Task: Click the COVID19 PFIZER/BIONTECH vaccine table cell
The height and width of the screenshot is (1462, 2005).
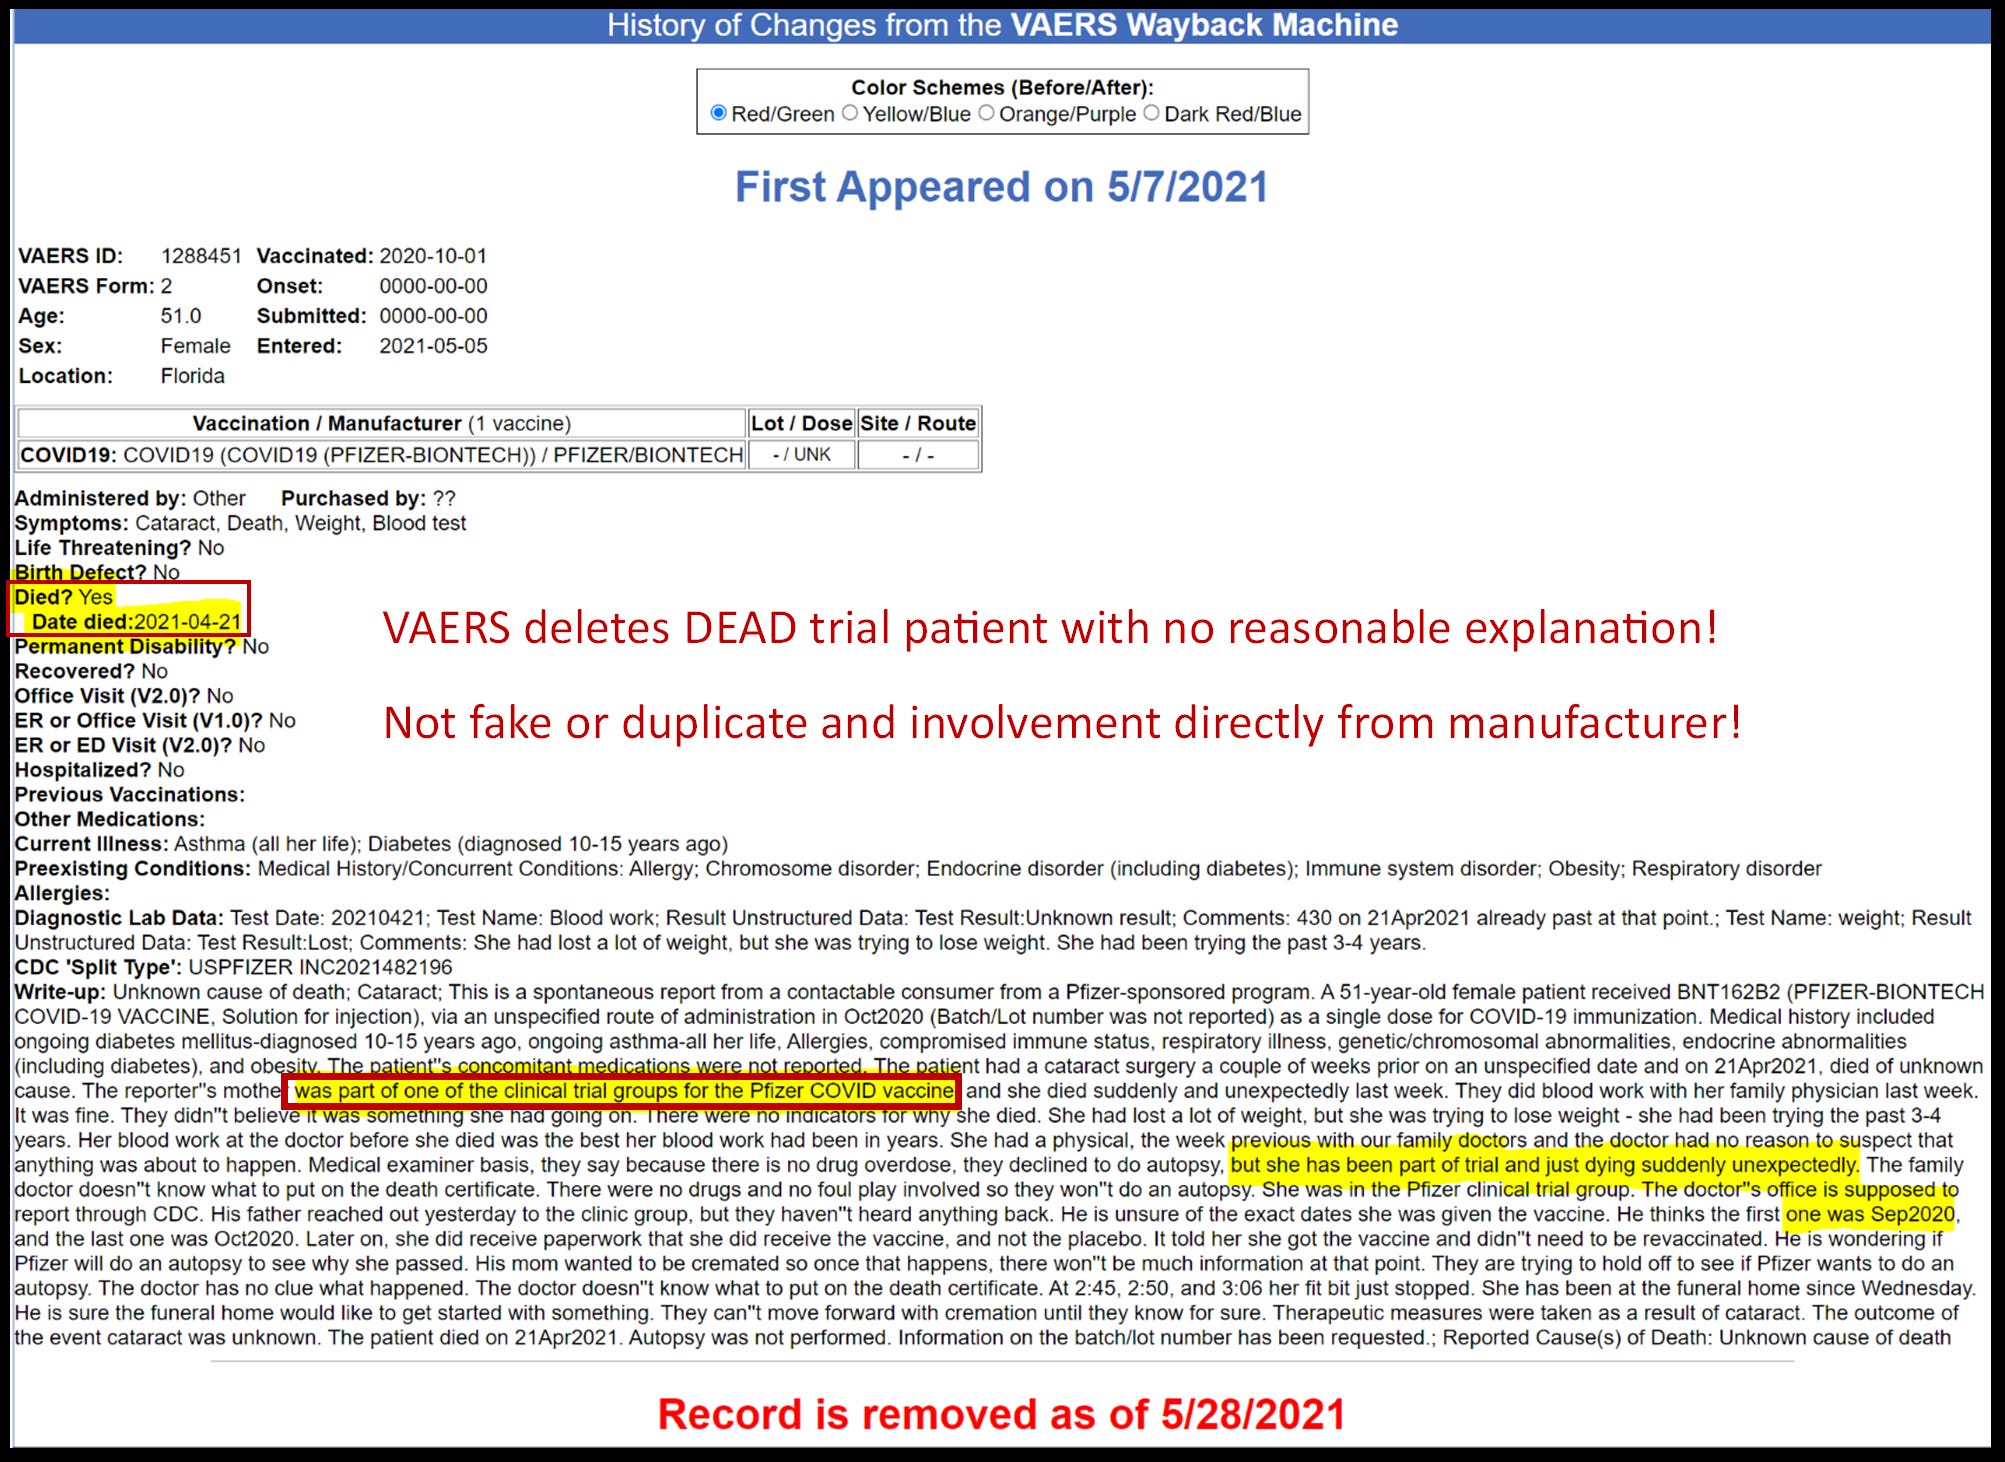Action: click(x=382, y=455)
